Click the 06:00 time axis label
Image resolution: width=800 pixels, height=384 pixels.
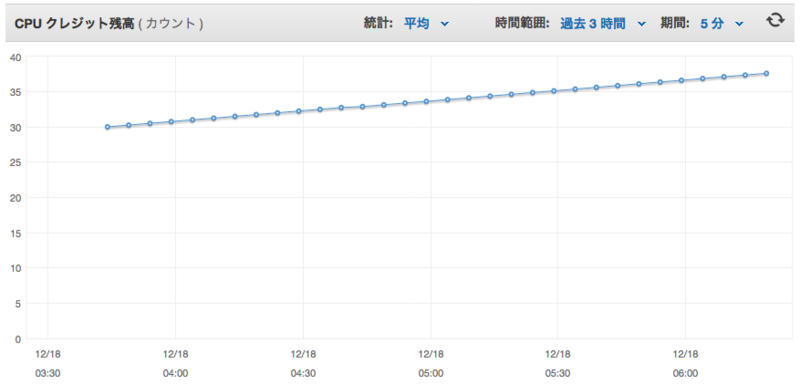pyautogui.click(x=685, y=373)
